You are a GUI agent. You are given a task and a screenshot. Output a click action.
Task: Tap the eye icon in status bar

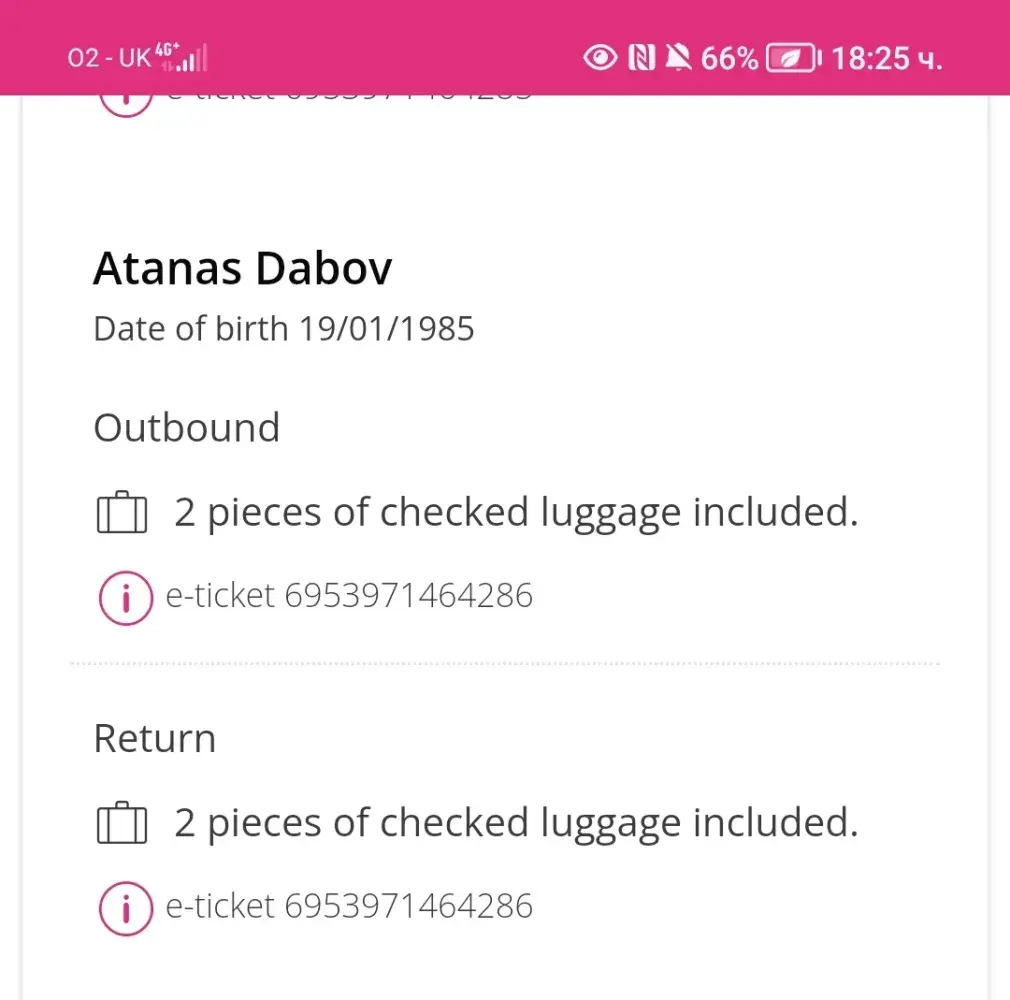click(x=600, y=59)
